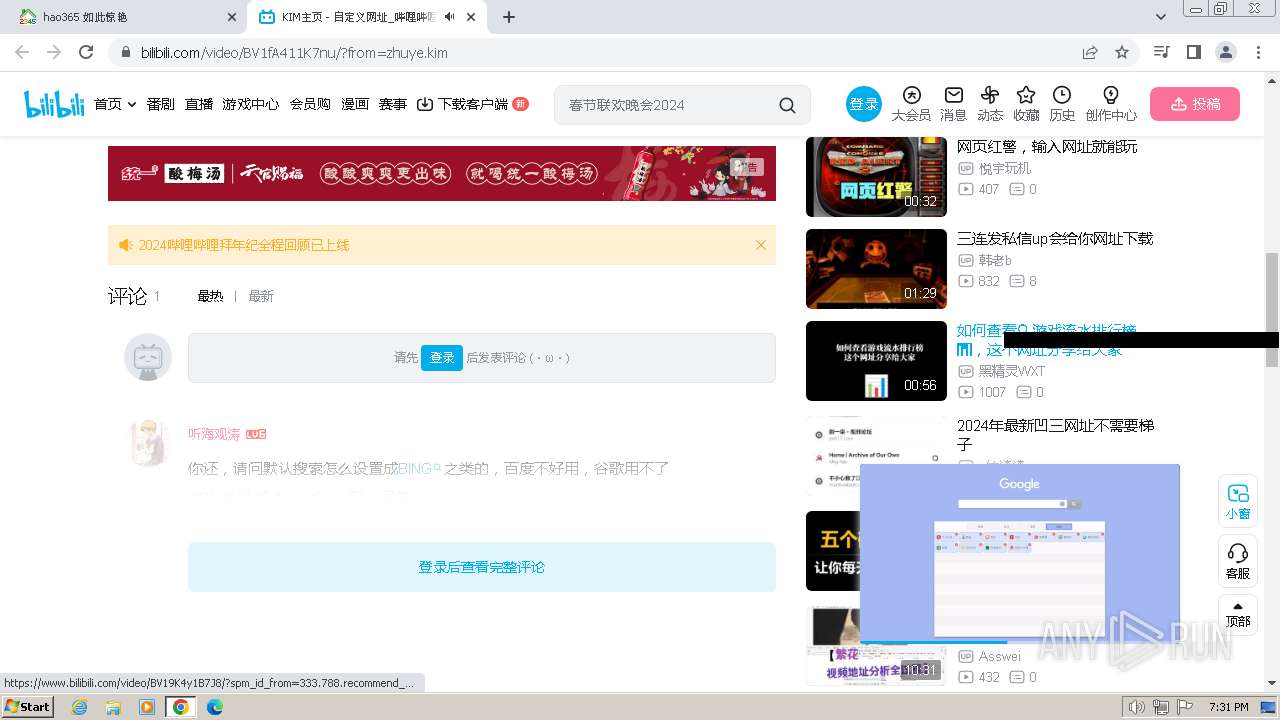Click 小窗 mini-player button
This screenshot has height=720, width=1280.
(x=1238, y=502)
